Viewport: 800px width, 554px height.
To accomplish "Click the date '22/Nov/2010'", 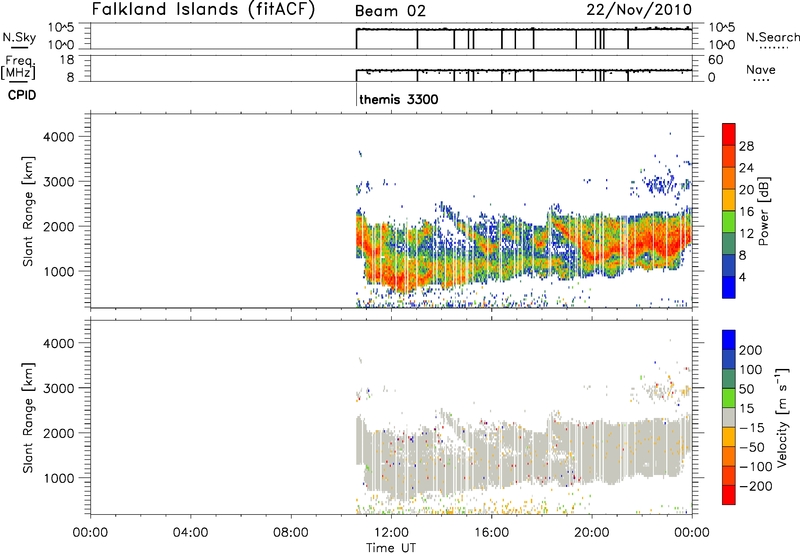I will click(639, 10).
